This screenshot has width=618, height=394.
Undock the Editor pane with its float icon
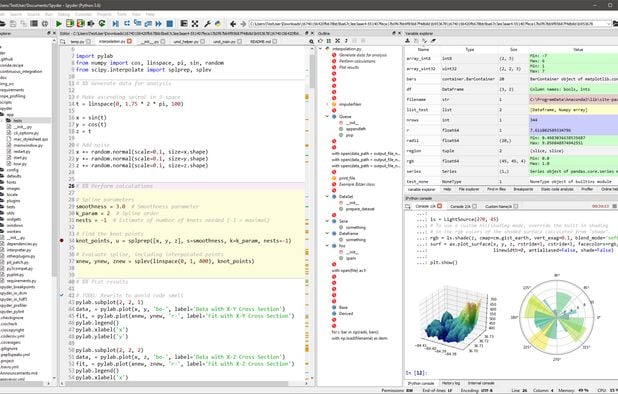(x=307, y=33)
